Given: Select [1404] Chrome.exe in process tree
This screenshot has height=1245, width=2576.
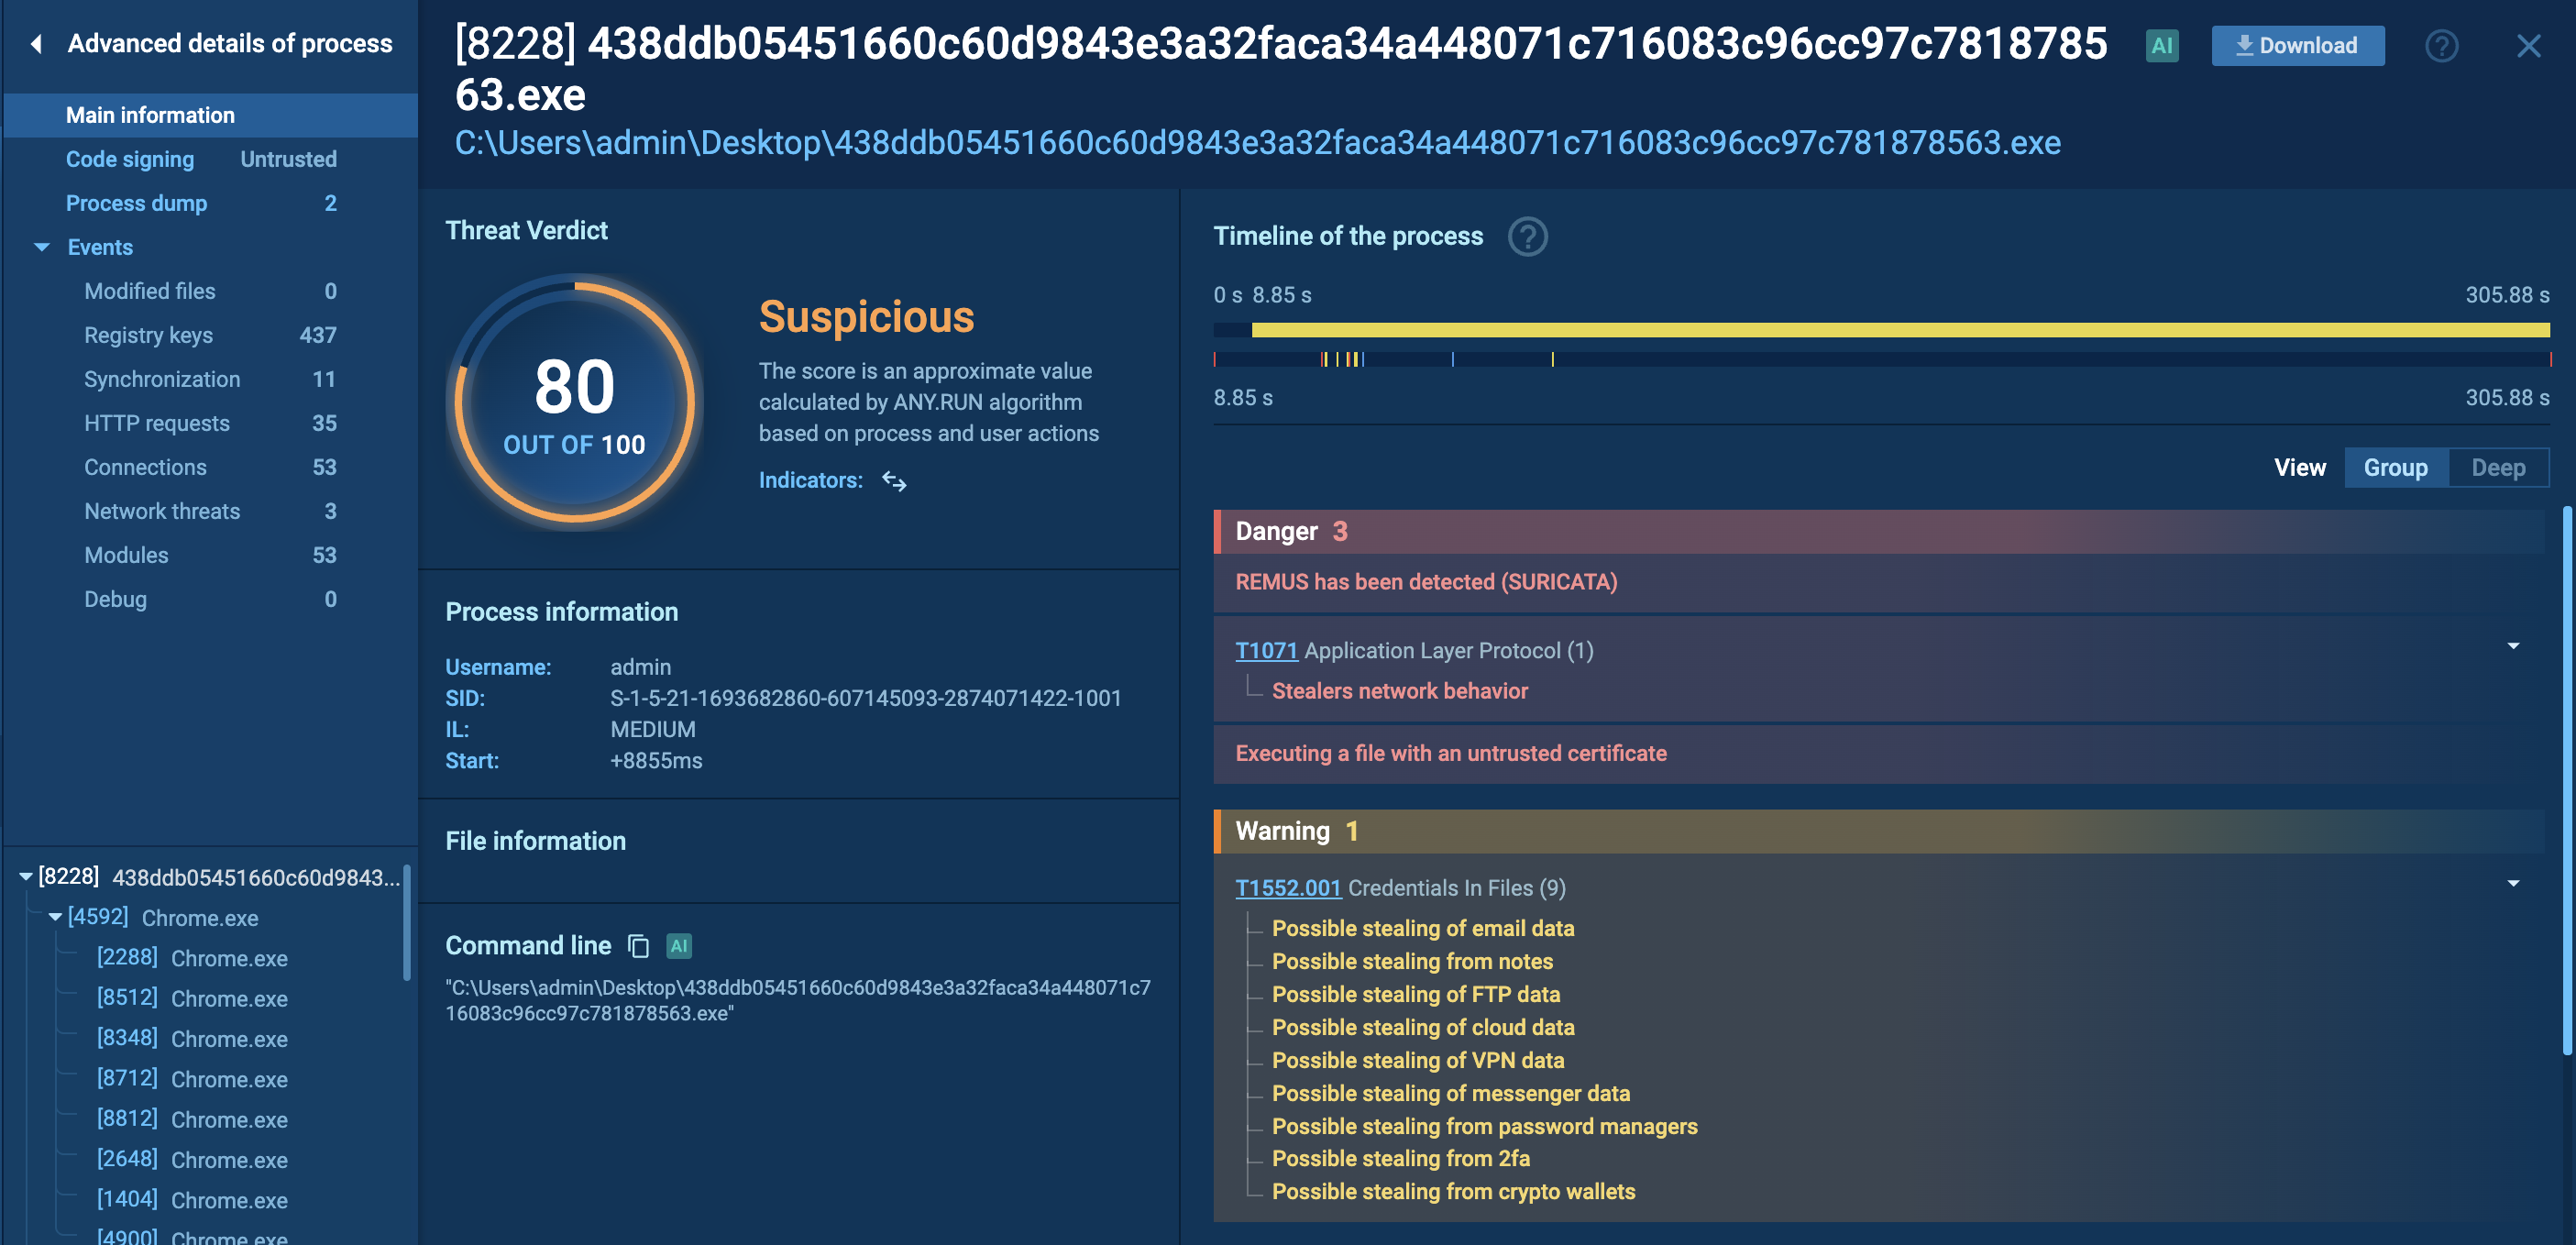Looking at the screenshot, I should pyautogui.click(x=192, y=1200).
